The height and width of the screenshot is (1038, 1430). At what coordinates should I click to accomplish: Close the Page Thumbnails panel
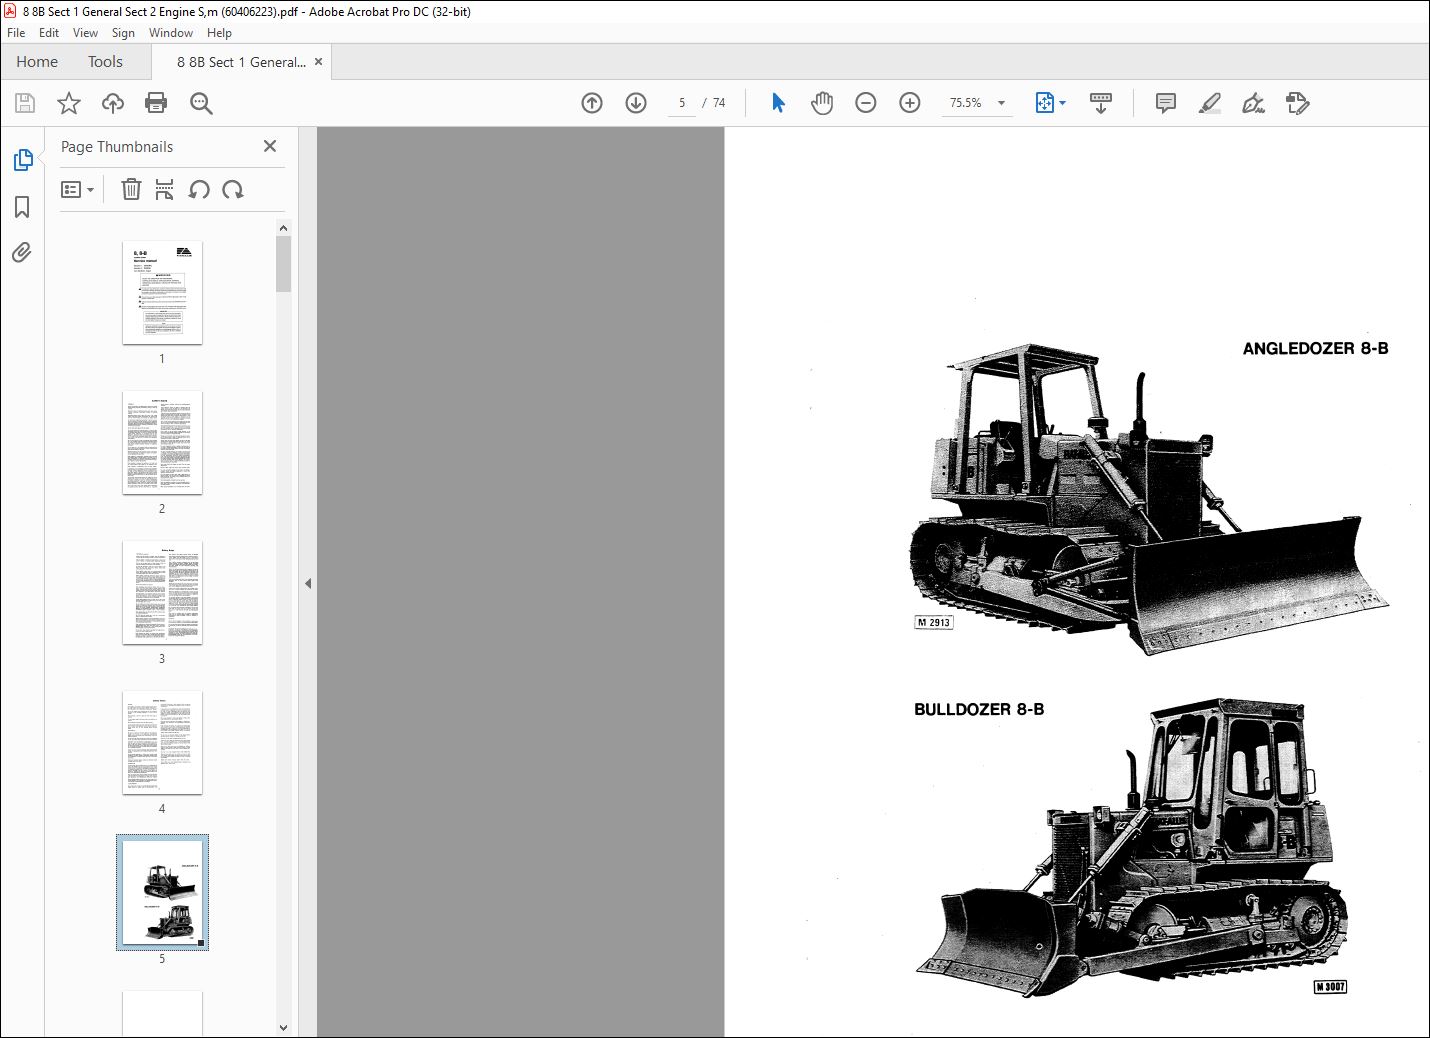(270, 146)
